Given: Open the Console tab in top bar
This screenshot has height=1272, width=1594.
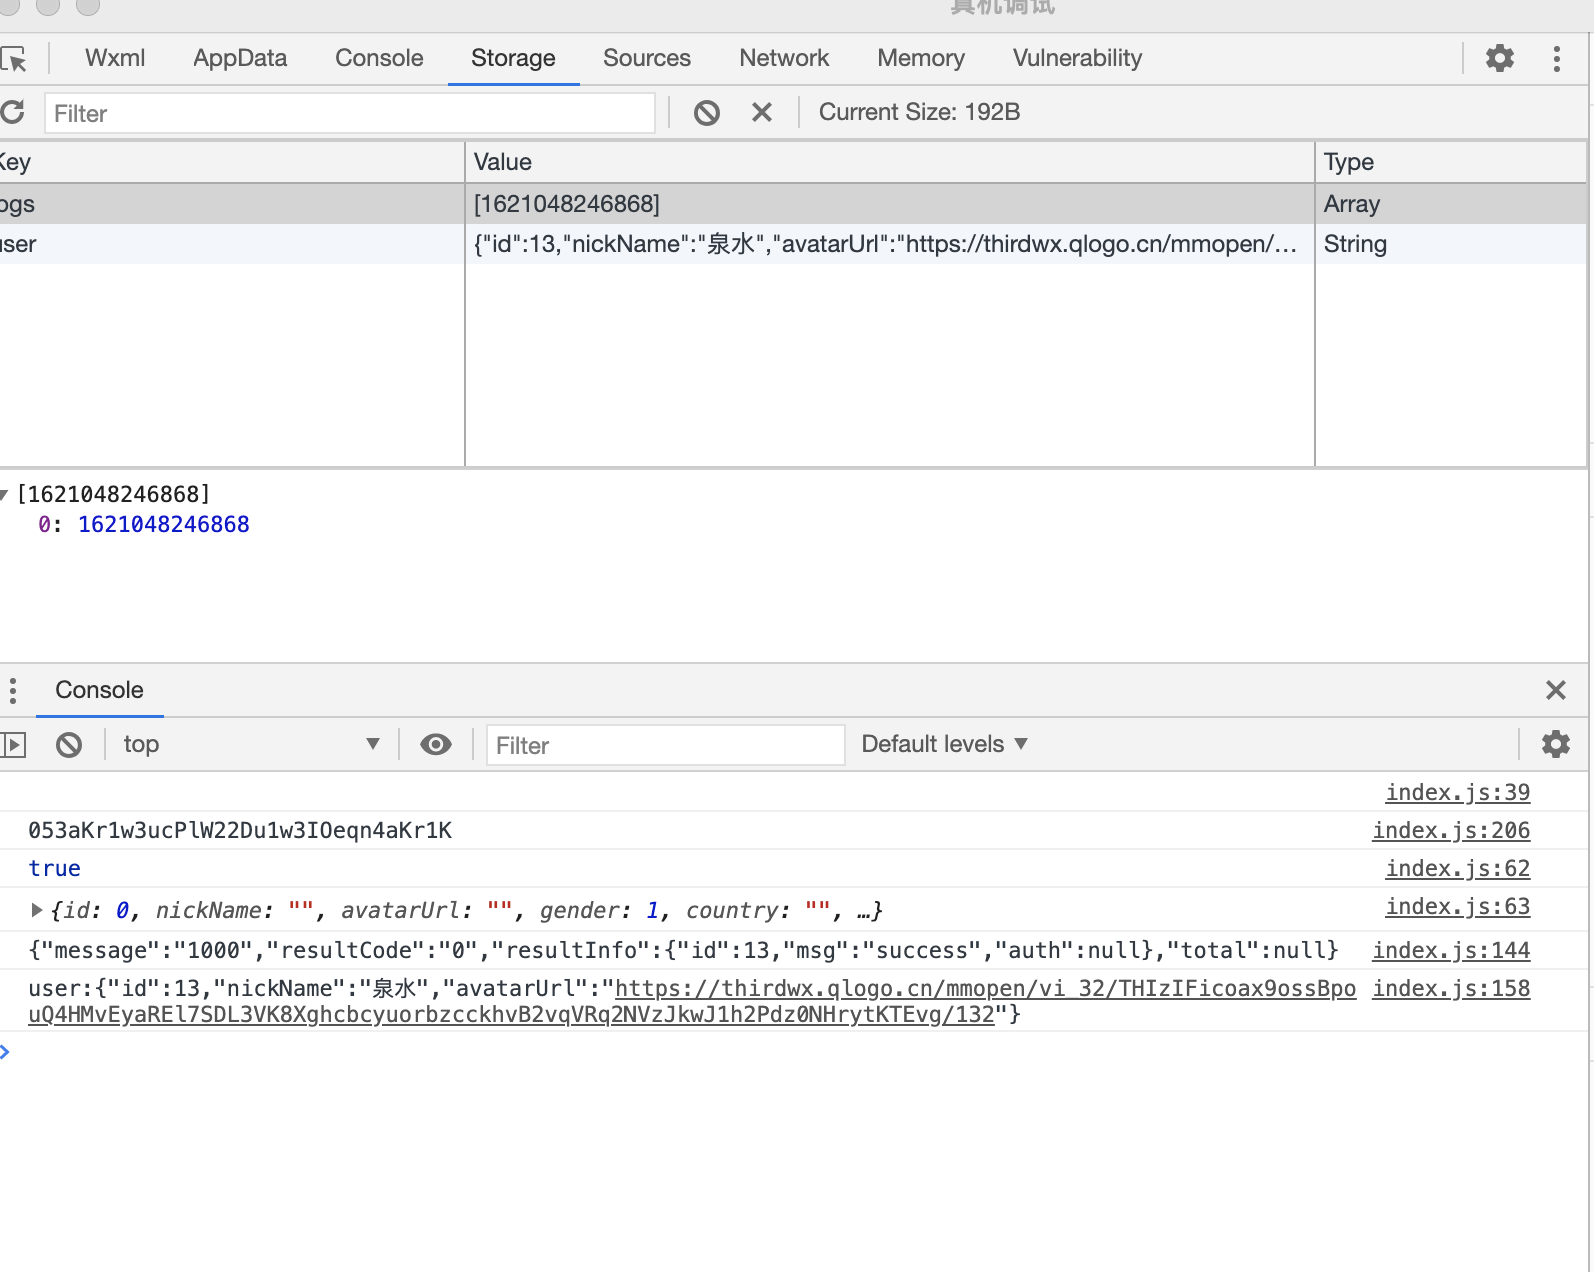Looking at the screenshot, I should (379, 58).
